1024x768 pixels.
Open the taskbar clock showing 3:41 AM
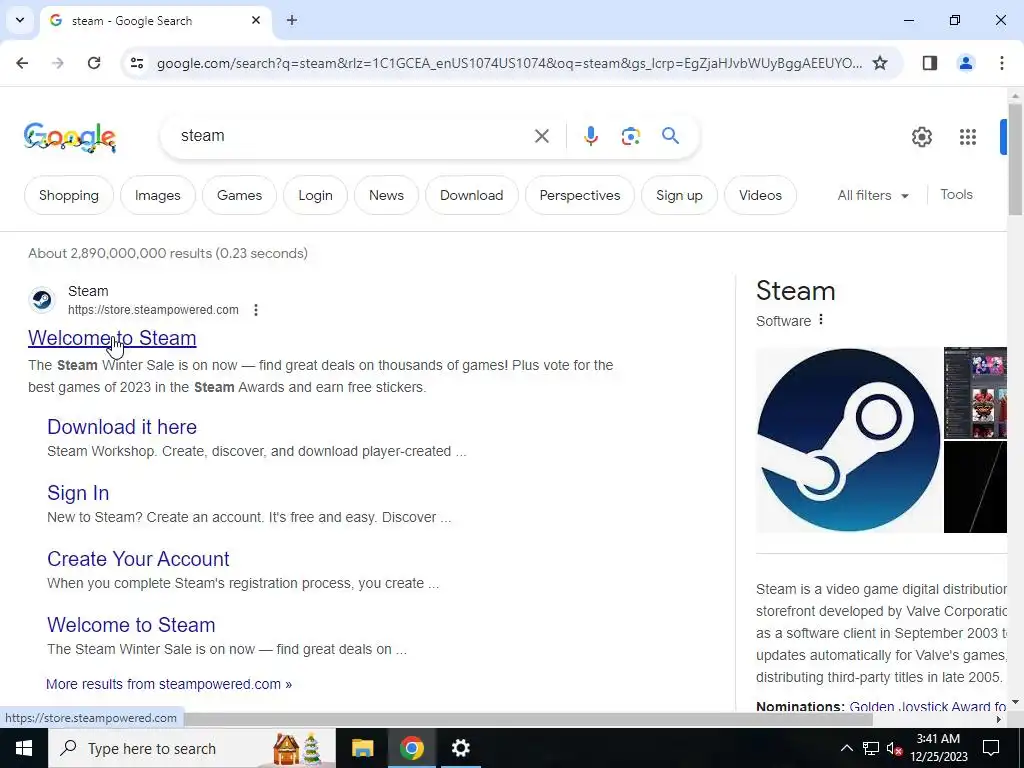938,748
